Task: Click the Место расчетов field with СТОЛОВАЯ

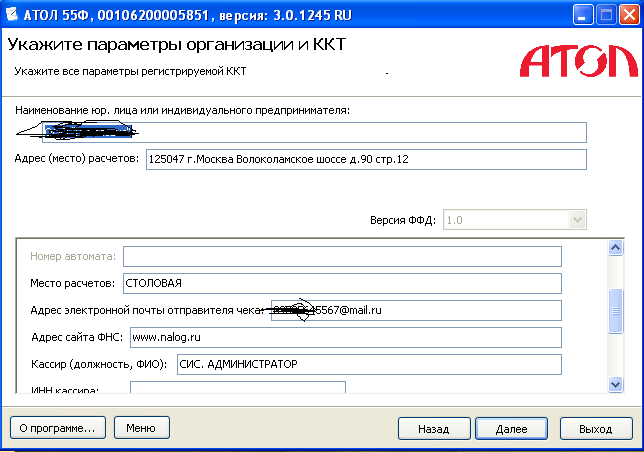Action: tap(342, 283)
